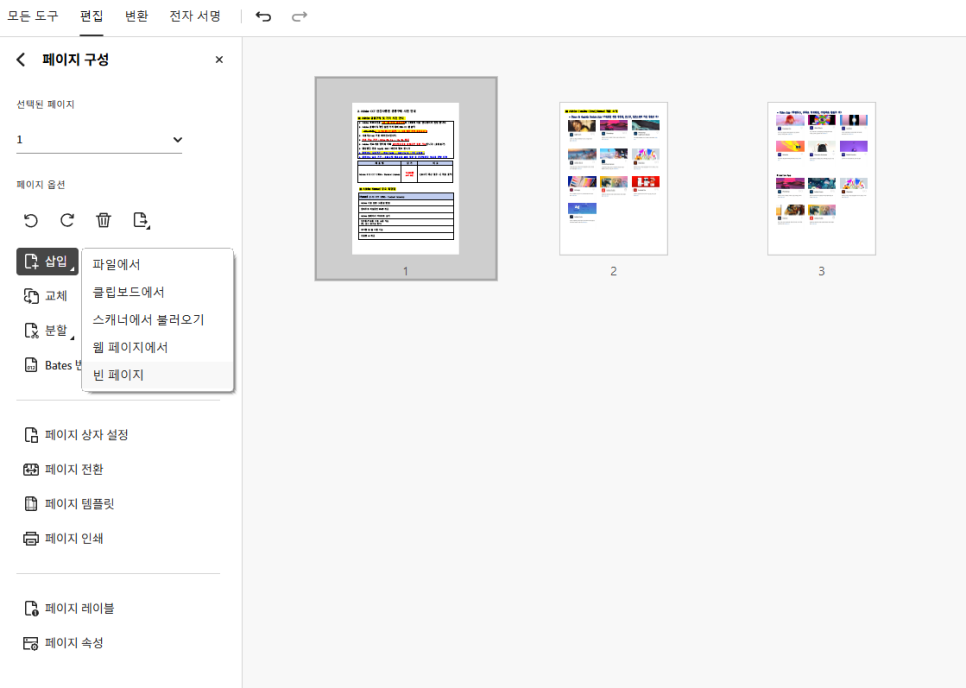Click 페이지 인쇄 print option
This screenshot has height=688, width=966.
point(63,538)
